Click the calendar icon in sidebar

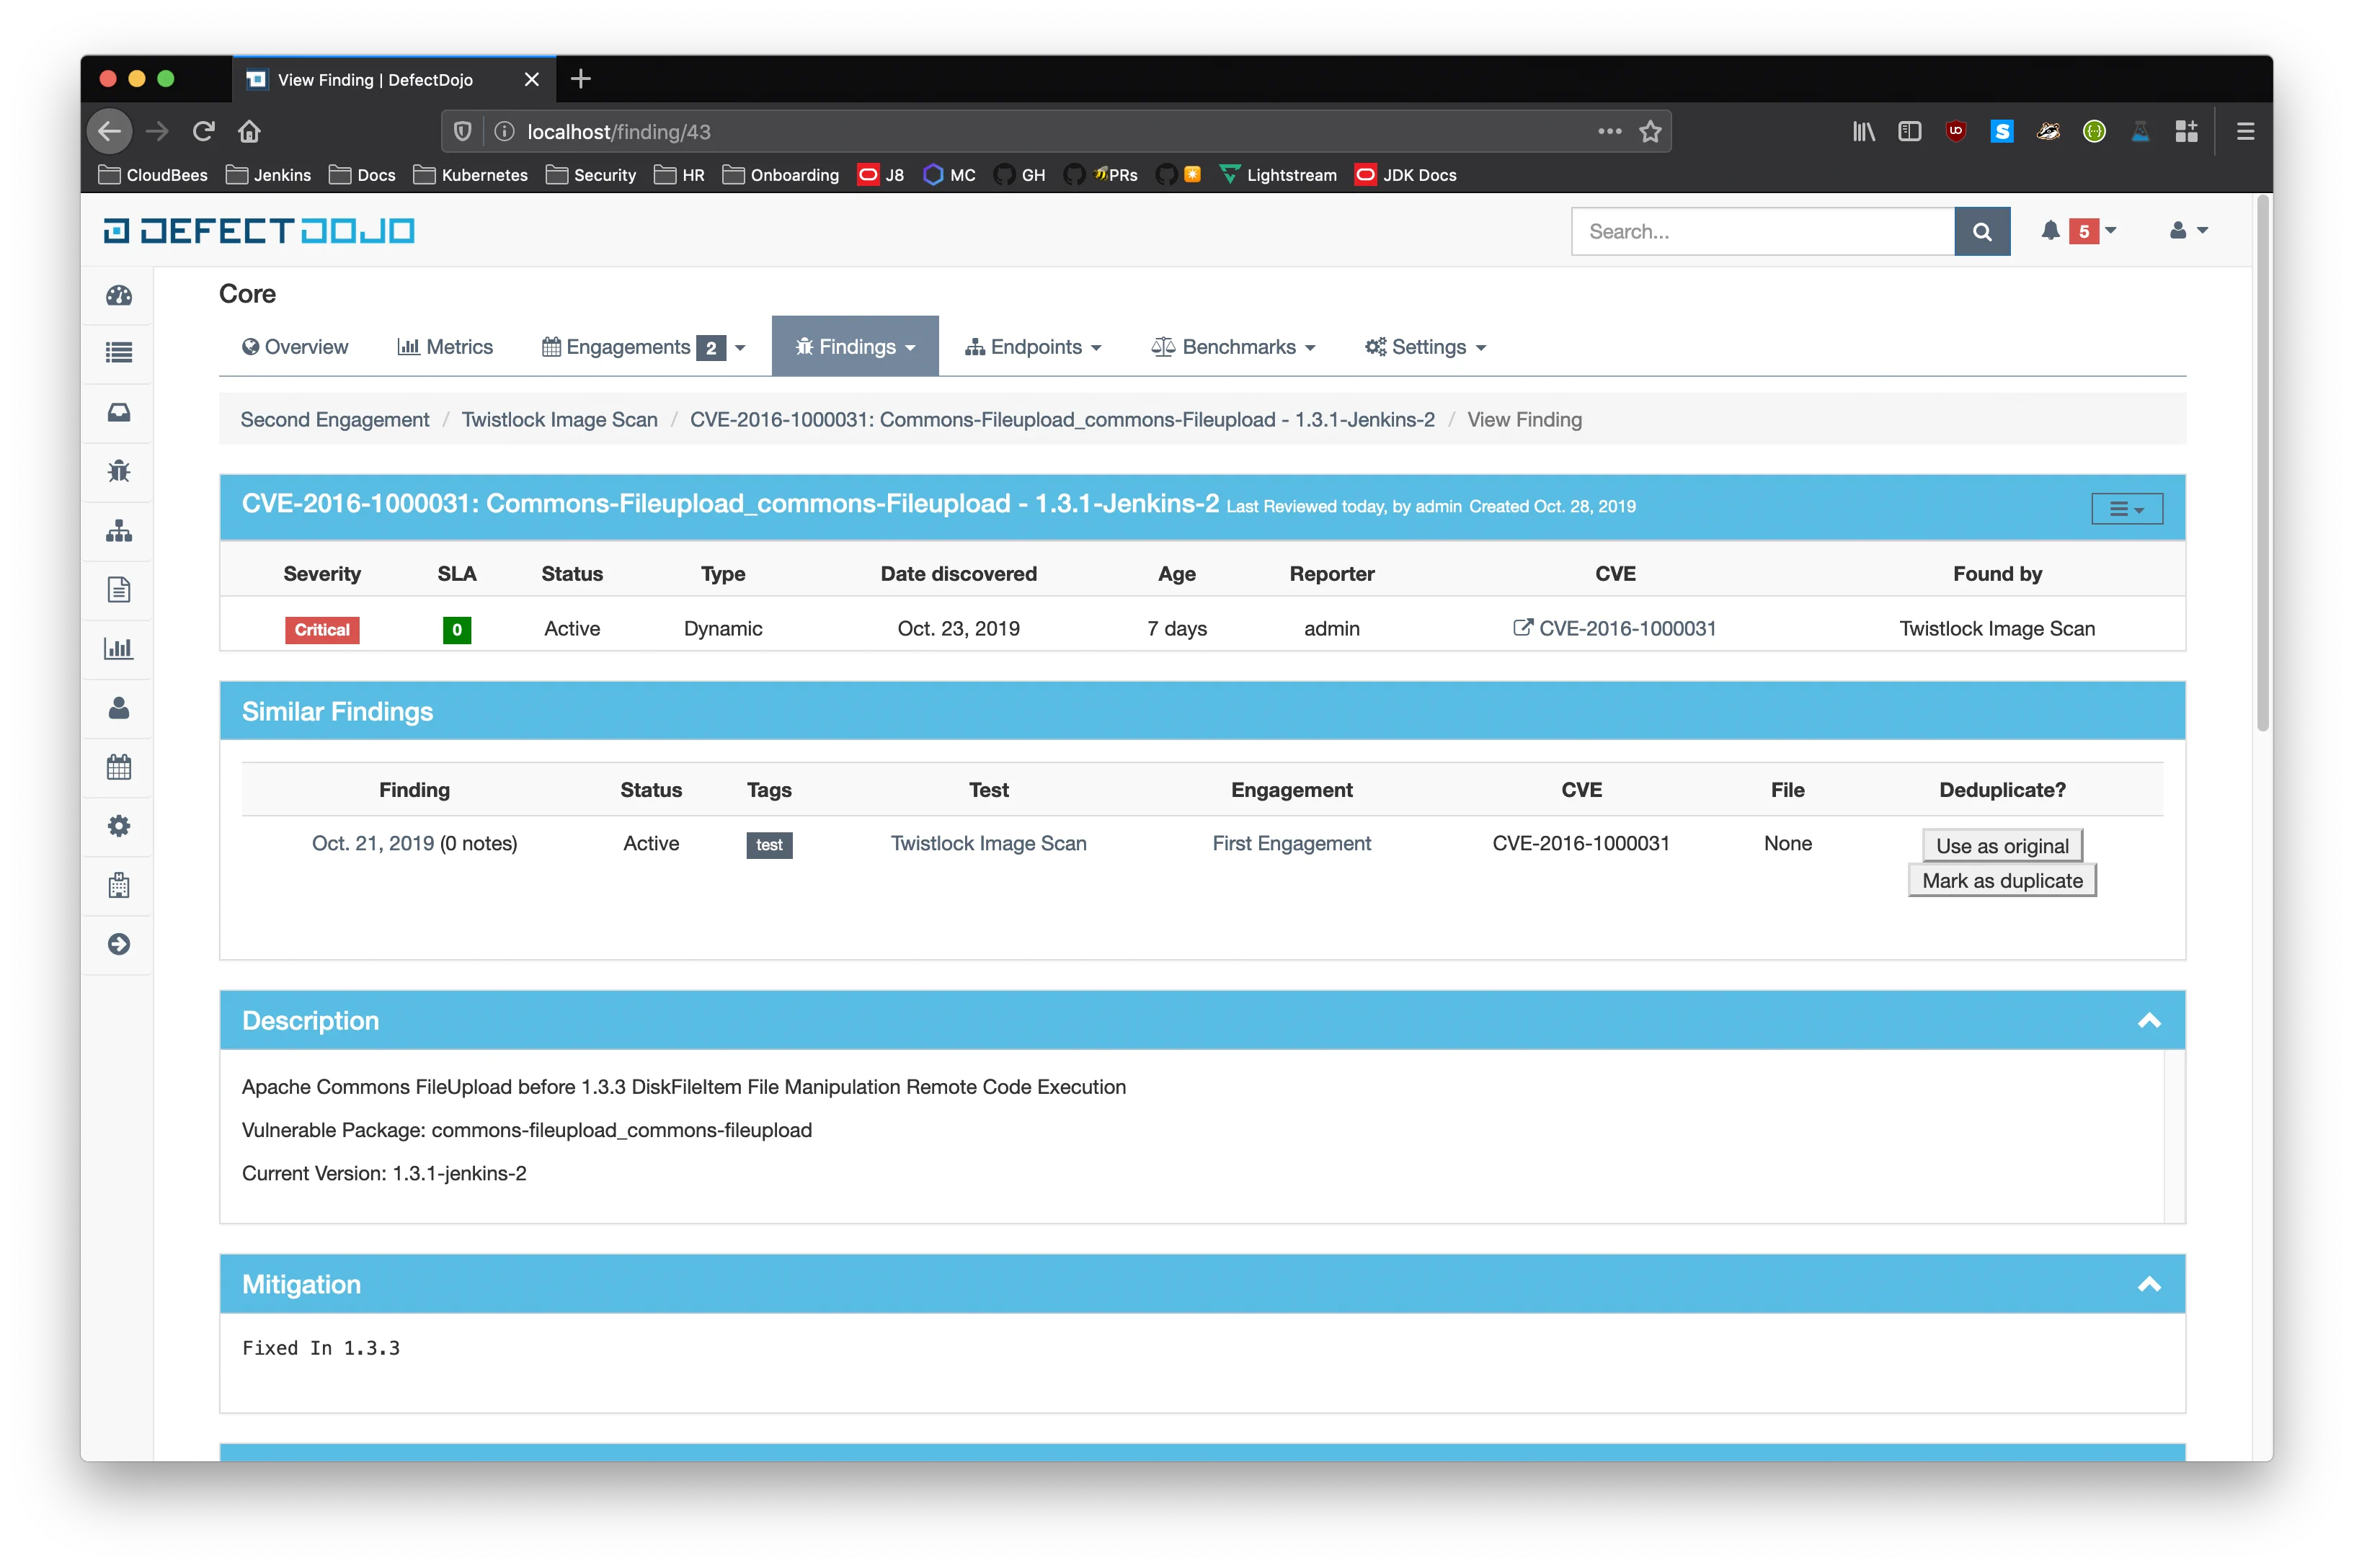(119, 767)
